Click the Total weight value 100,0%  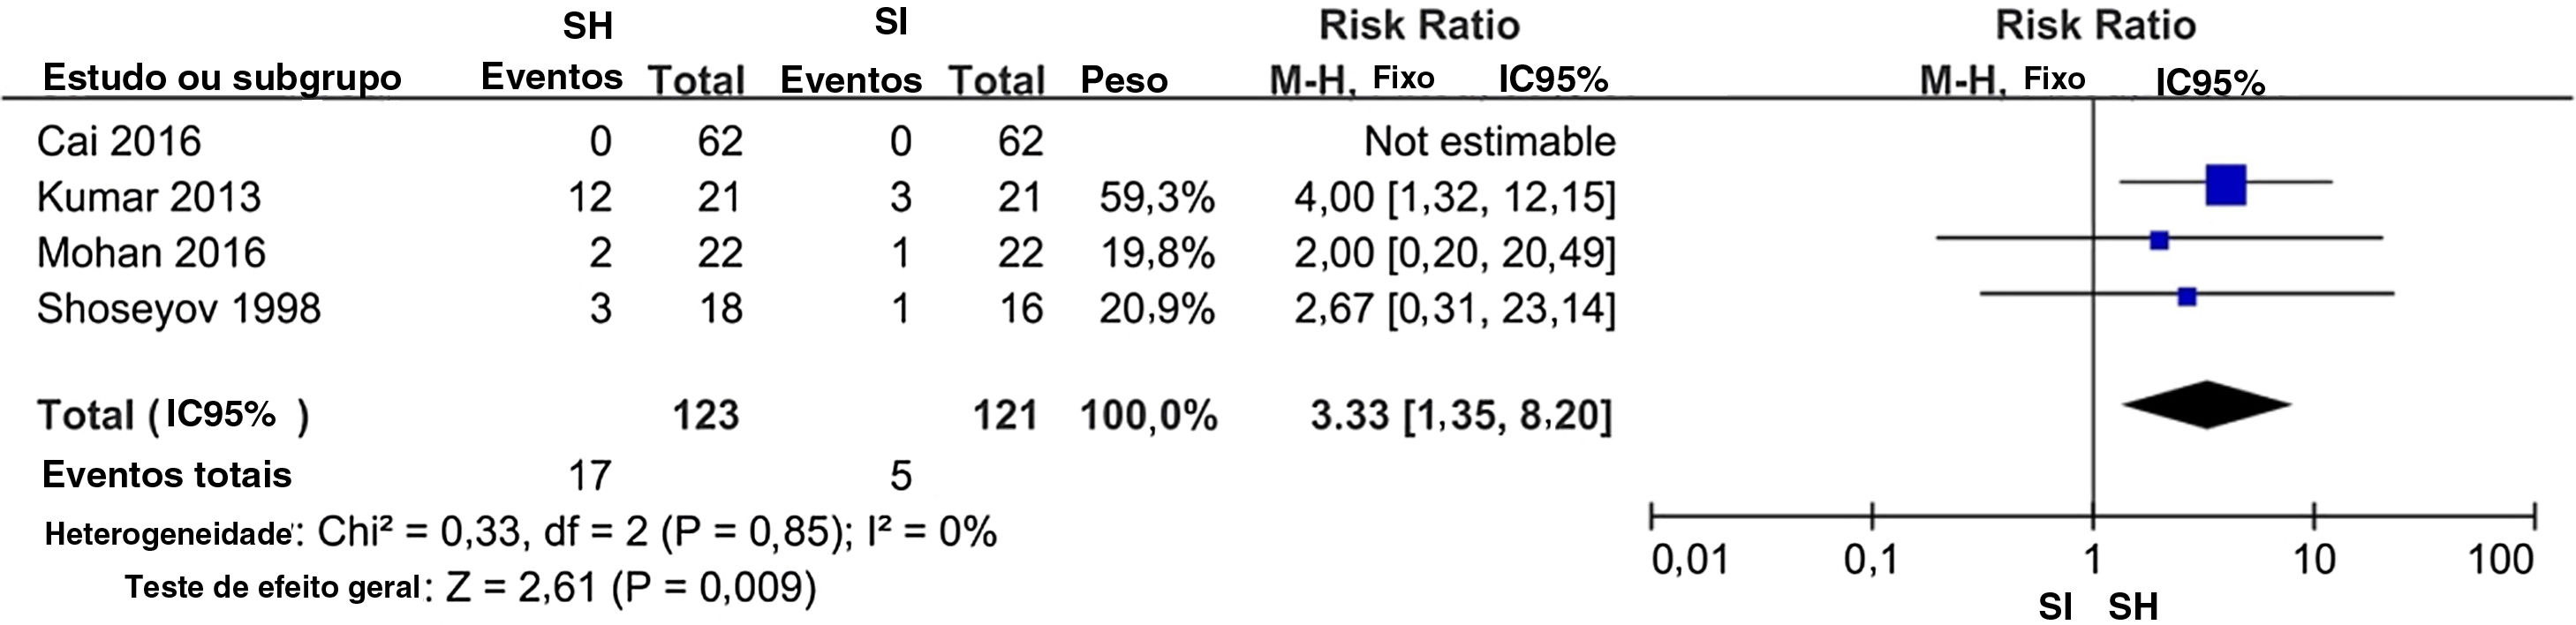click(x=1148, y=415)
